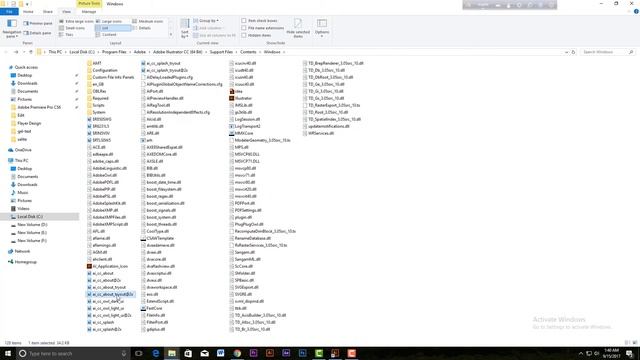This screenshot has width=640, height=360.
Task: Select Quick access in navigation pane
Action: click(26, 67)
